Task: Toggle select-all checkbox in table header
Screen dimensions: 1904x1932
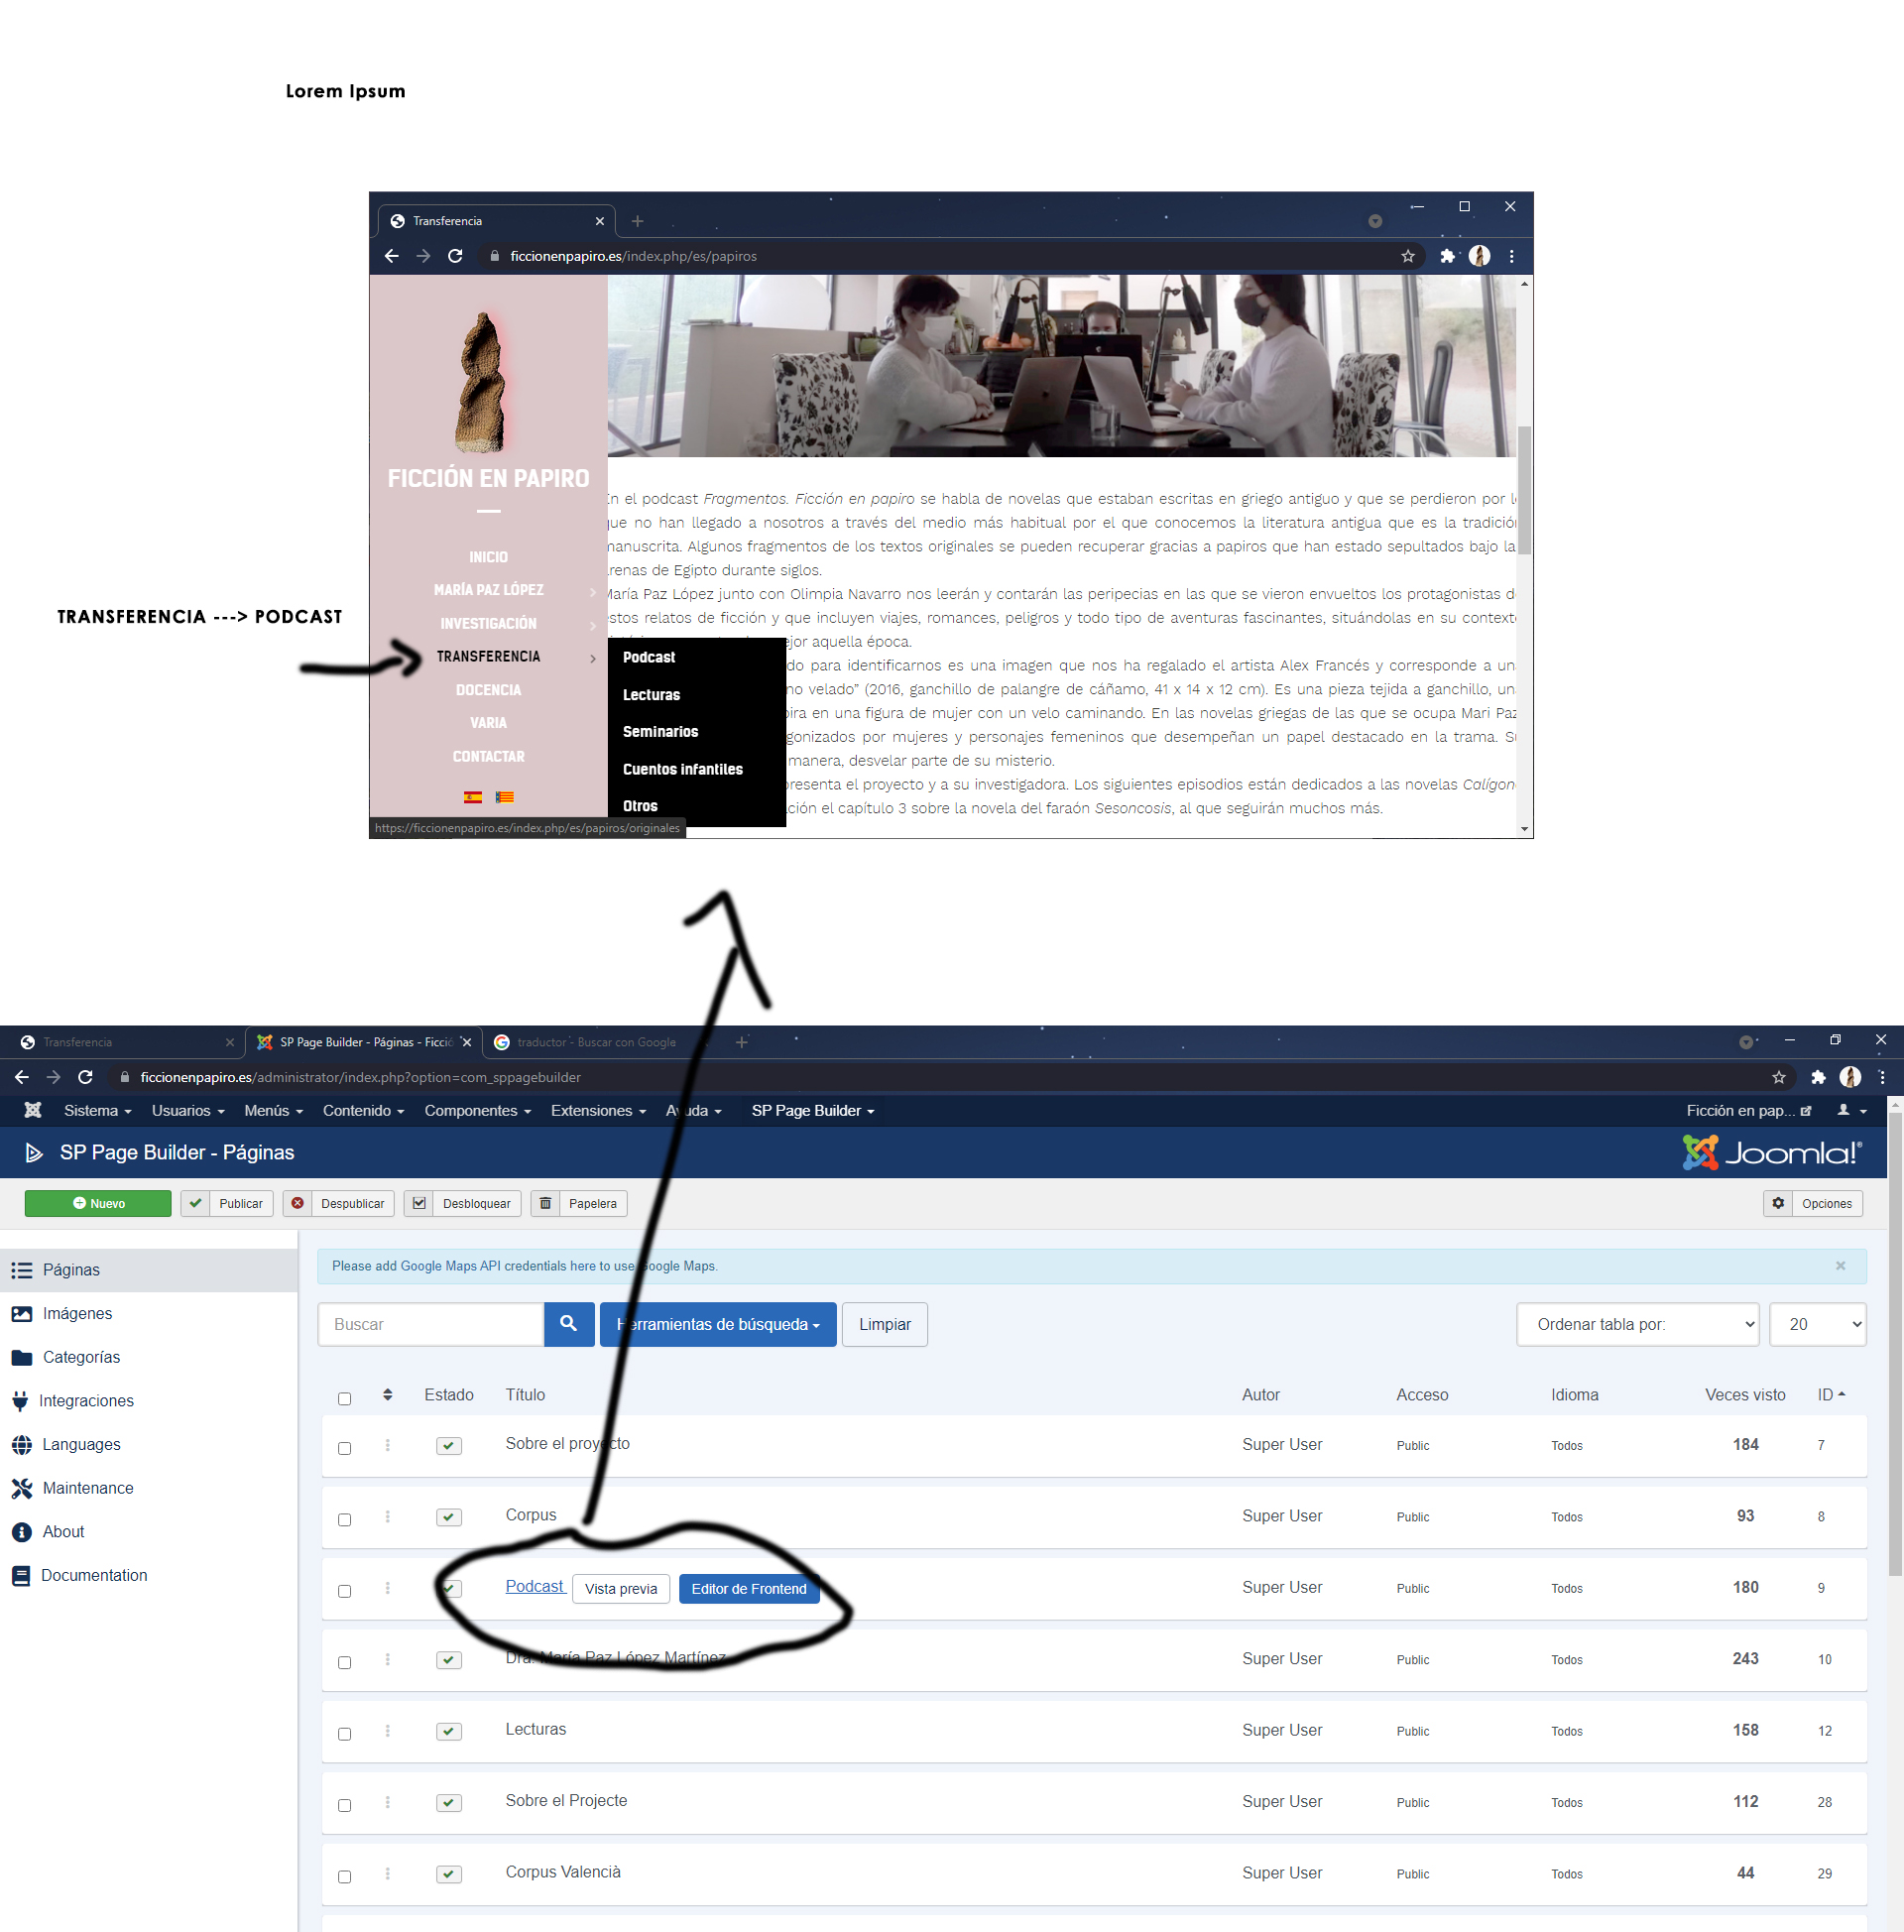Action: (345, 1398)
